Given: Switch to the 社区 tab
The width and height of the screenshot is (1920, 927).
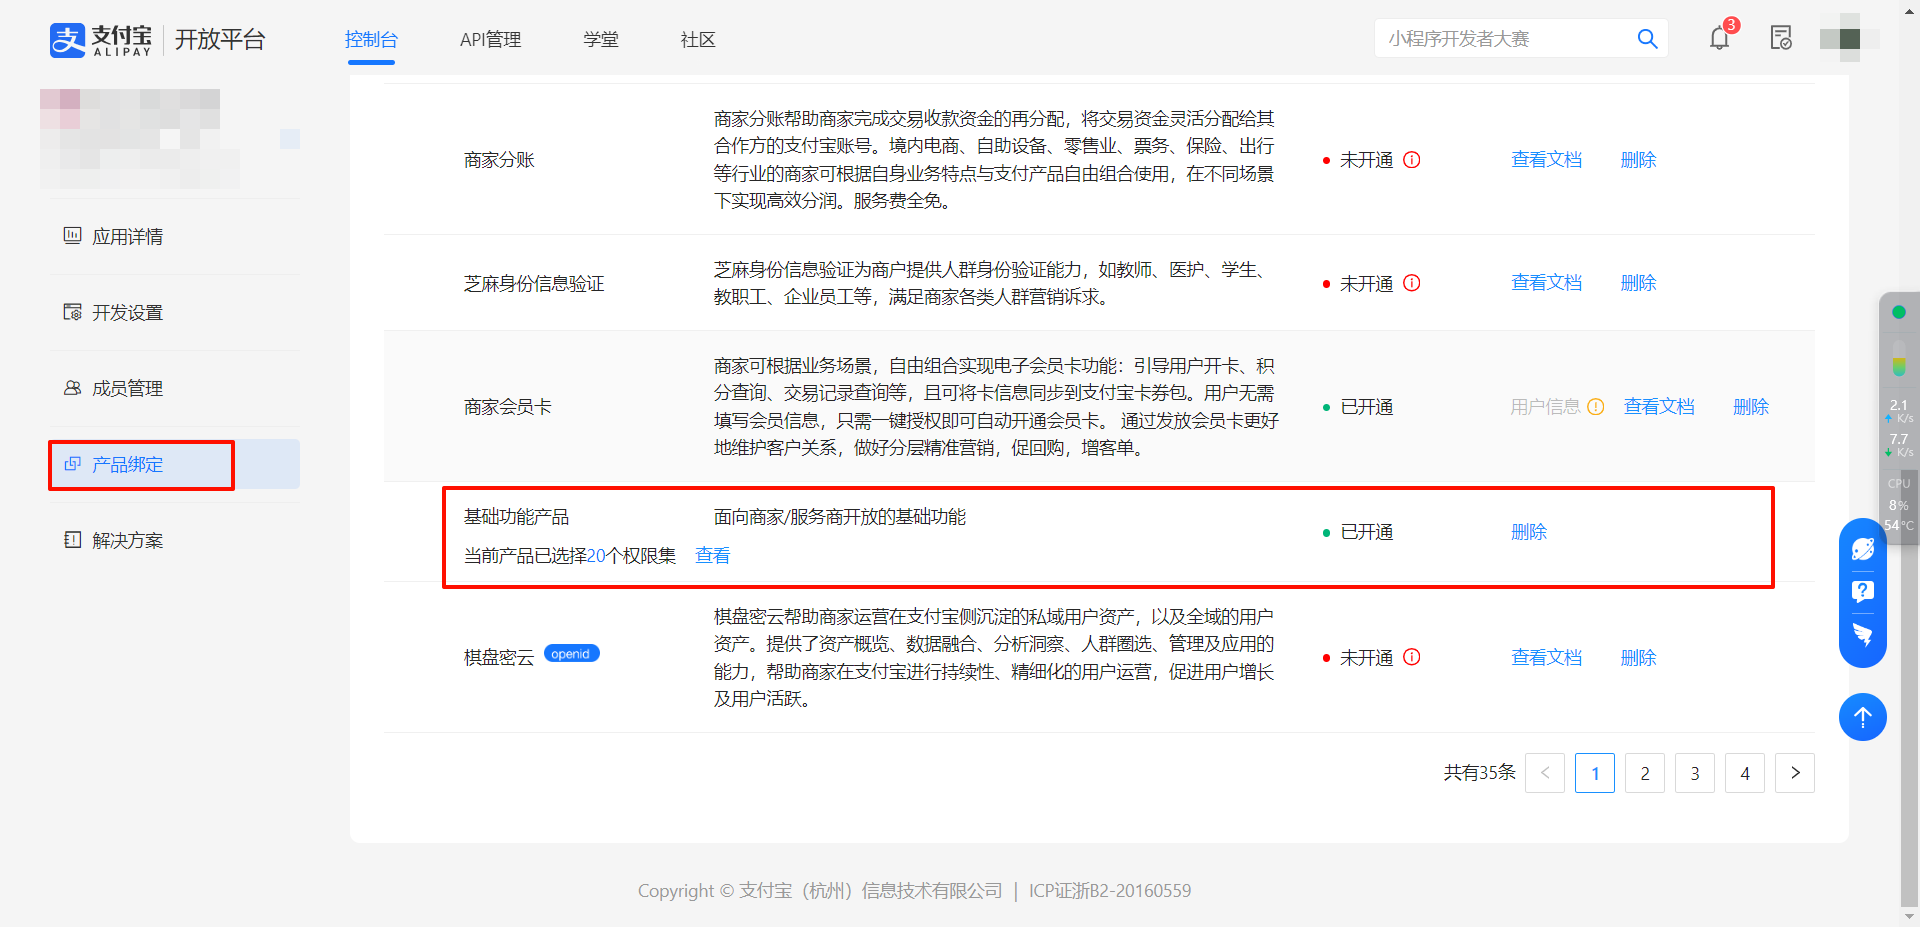Looking at the screenshot, I should click(x=697, y=39).
